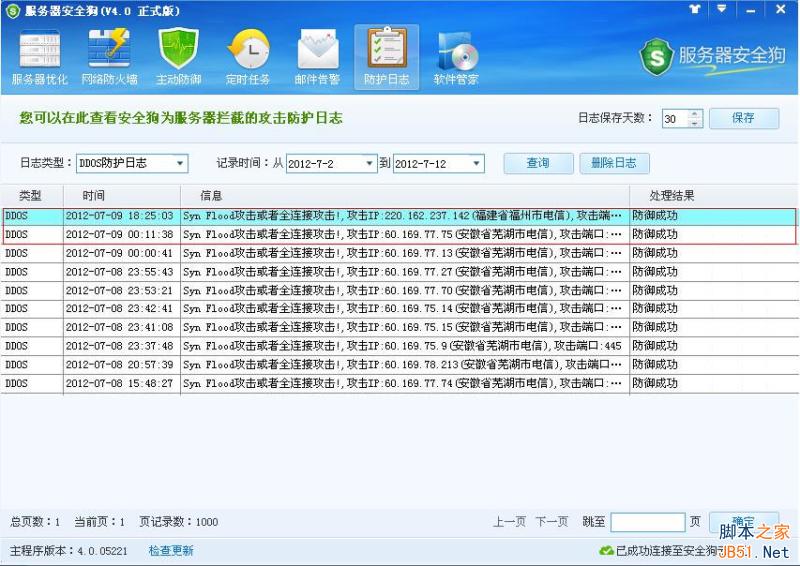The height and width of the screenshot is (566, 800).
Task: Open the 网络防火墙 network firewall icon
Action: click(x=109, y=56)
